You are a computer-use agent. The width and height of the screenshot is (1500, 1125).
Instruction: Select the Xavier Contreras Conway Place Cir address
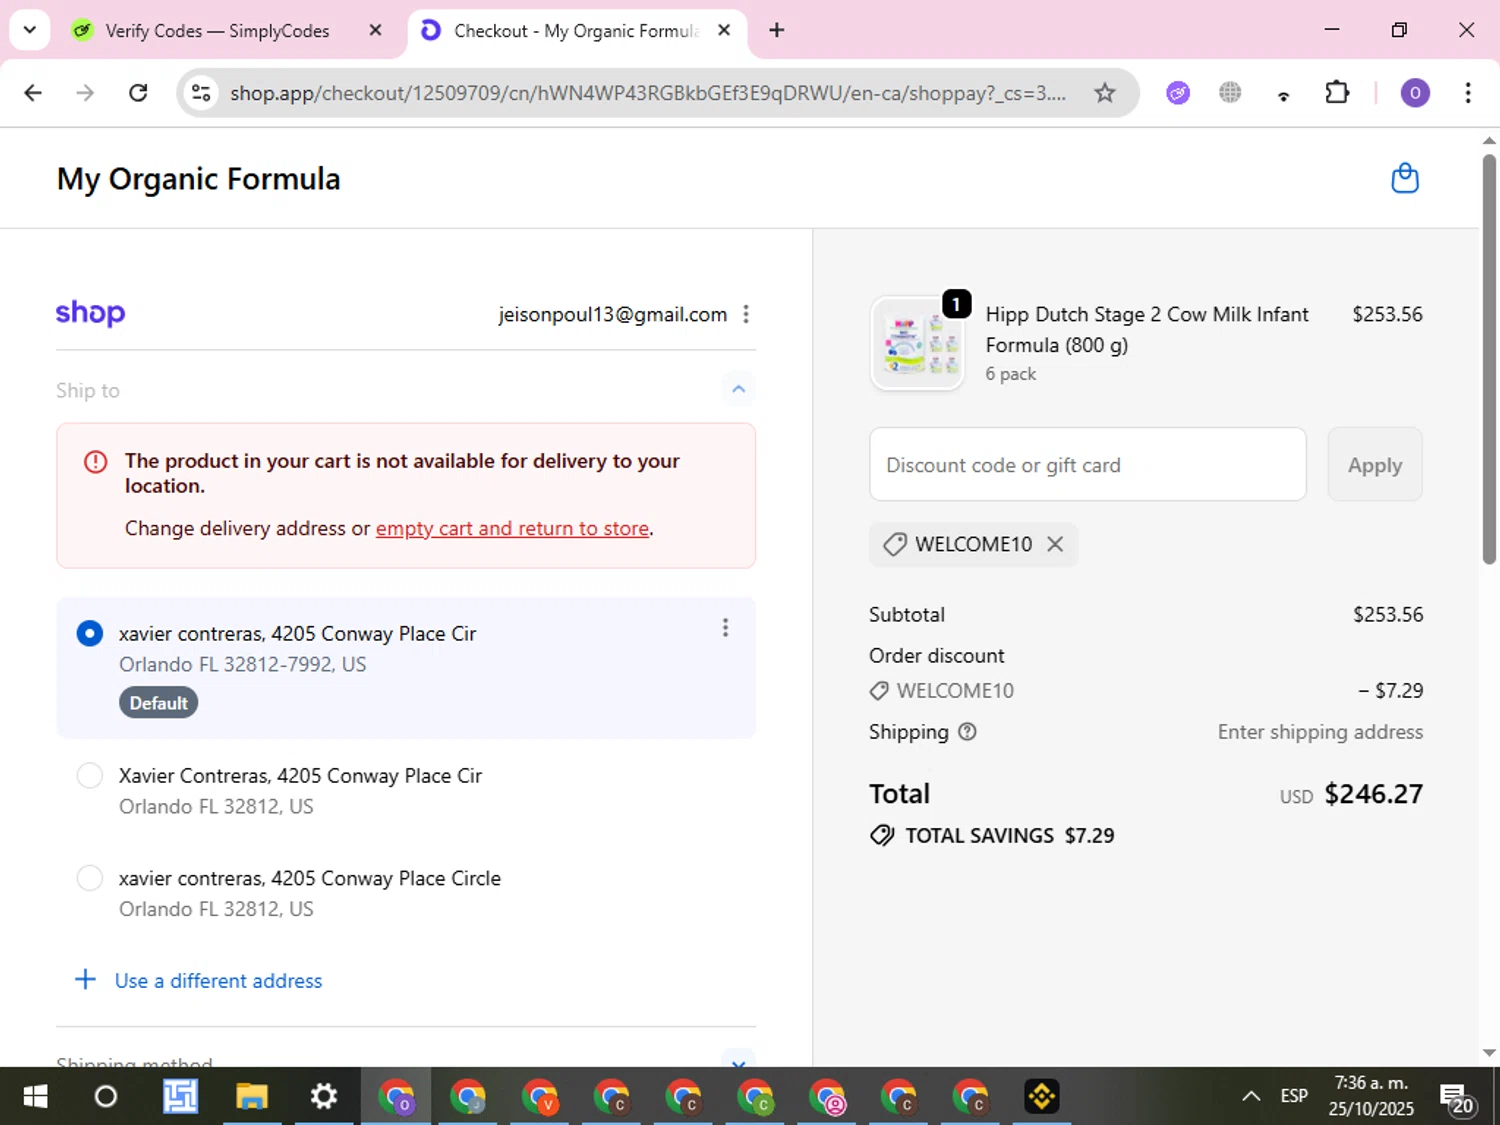90,775
